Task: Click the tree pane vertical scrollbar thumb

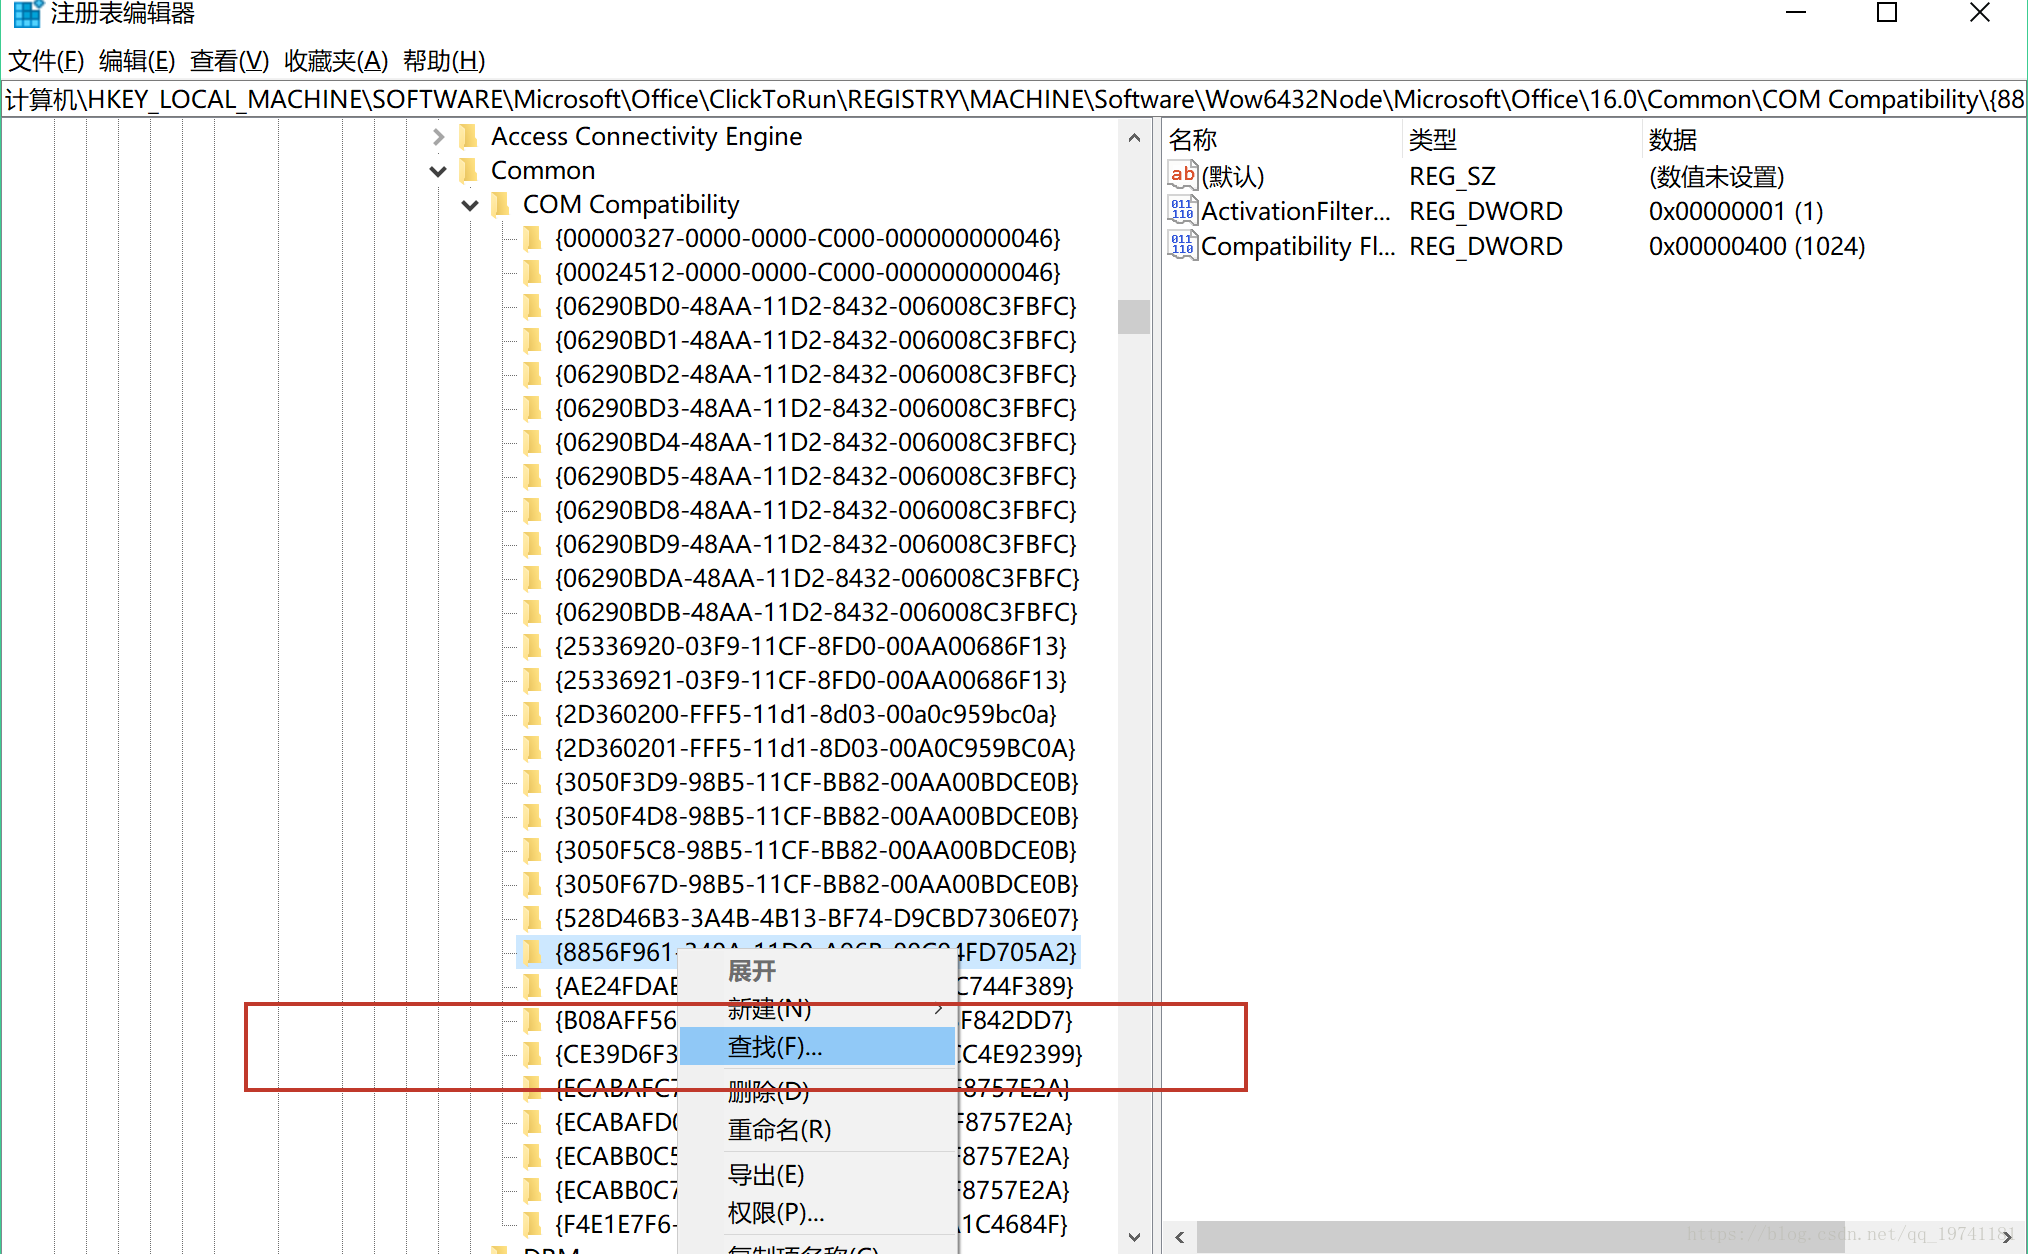Action: [1134, 316]
